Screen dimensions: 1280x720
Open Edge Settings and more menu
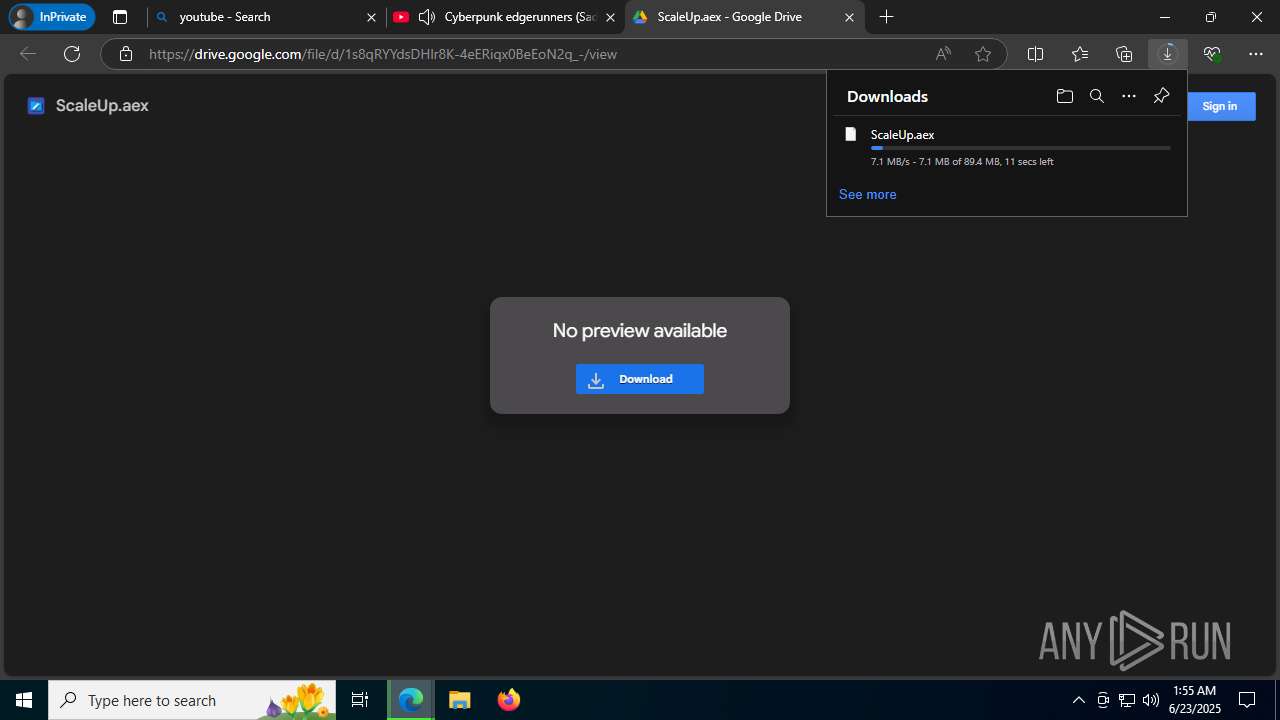pyautogui.click(x=1256, y=54)
